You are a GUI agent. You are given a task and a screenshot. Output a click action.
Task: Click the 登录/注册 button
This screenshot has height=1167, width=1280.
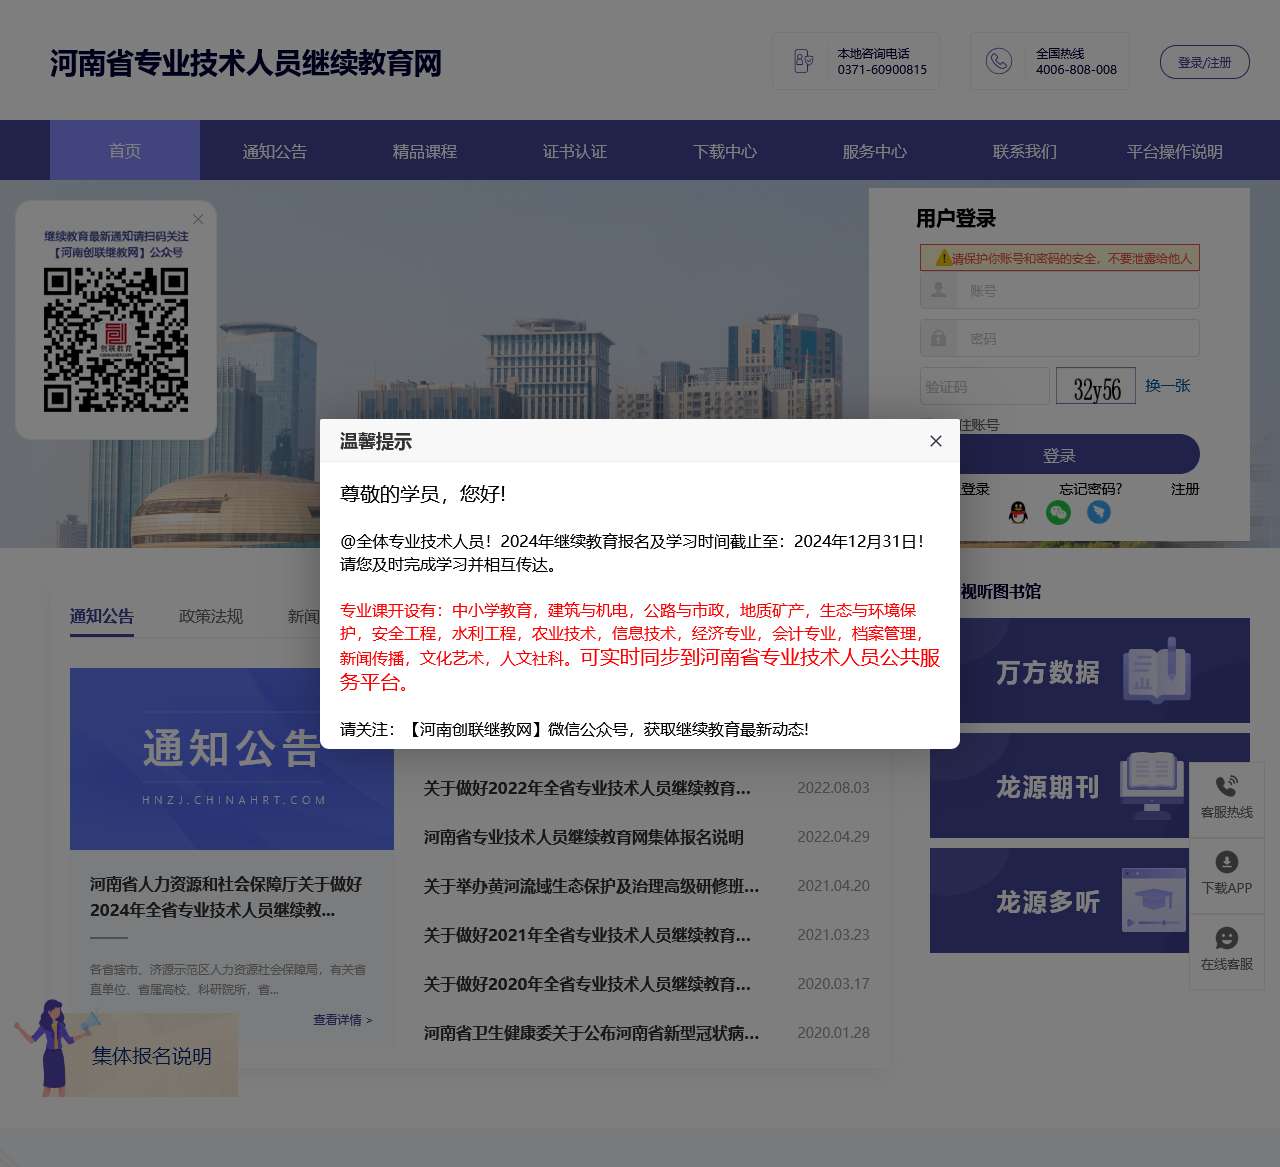pos(1204,61)
